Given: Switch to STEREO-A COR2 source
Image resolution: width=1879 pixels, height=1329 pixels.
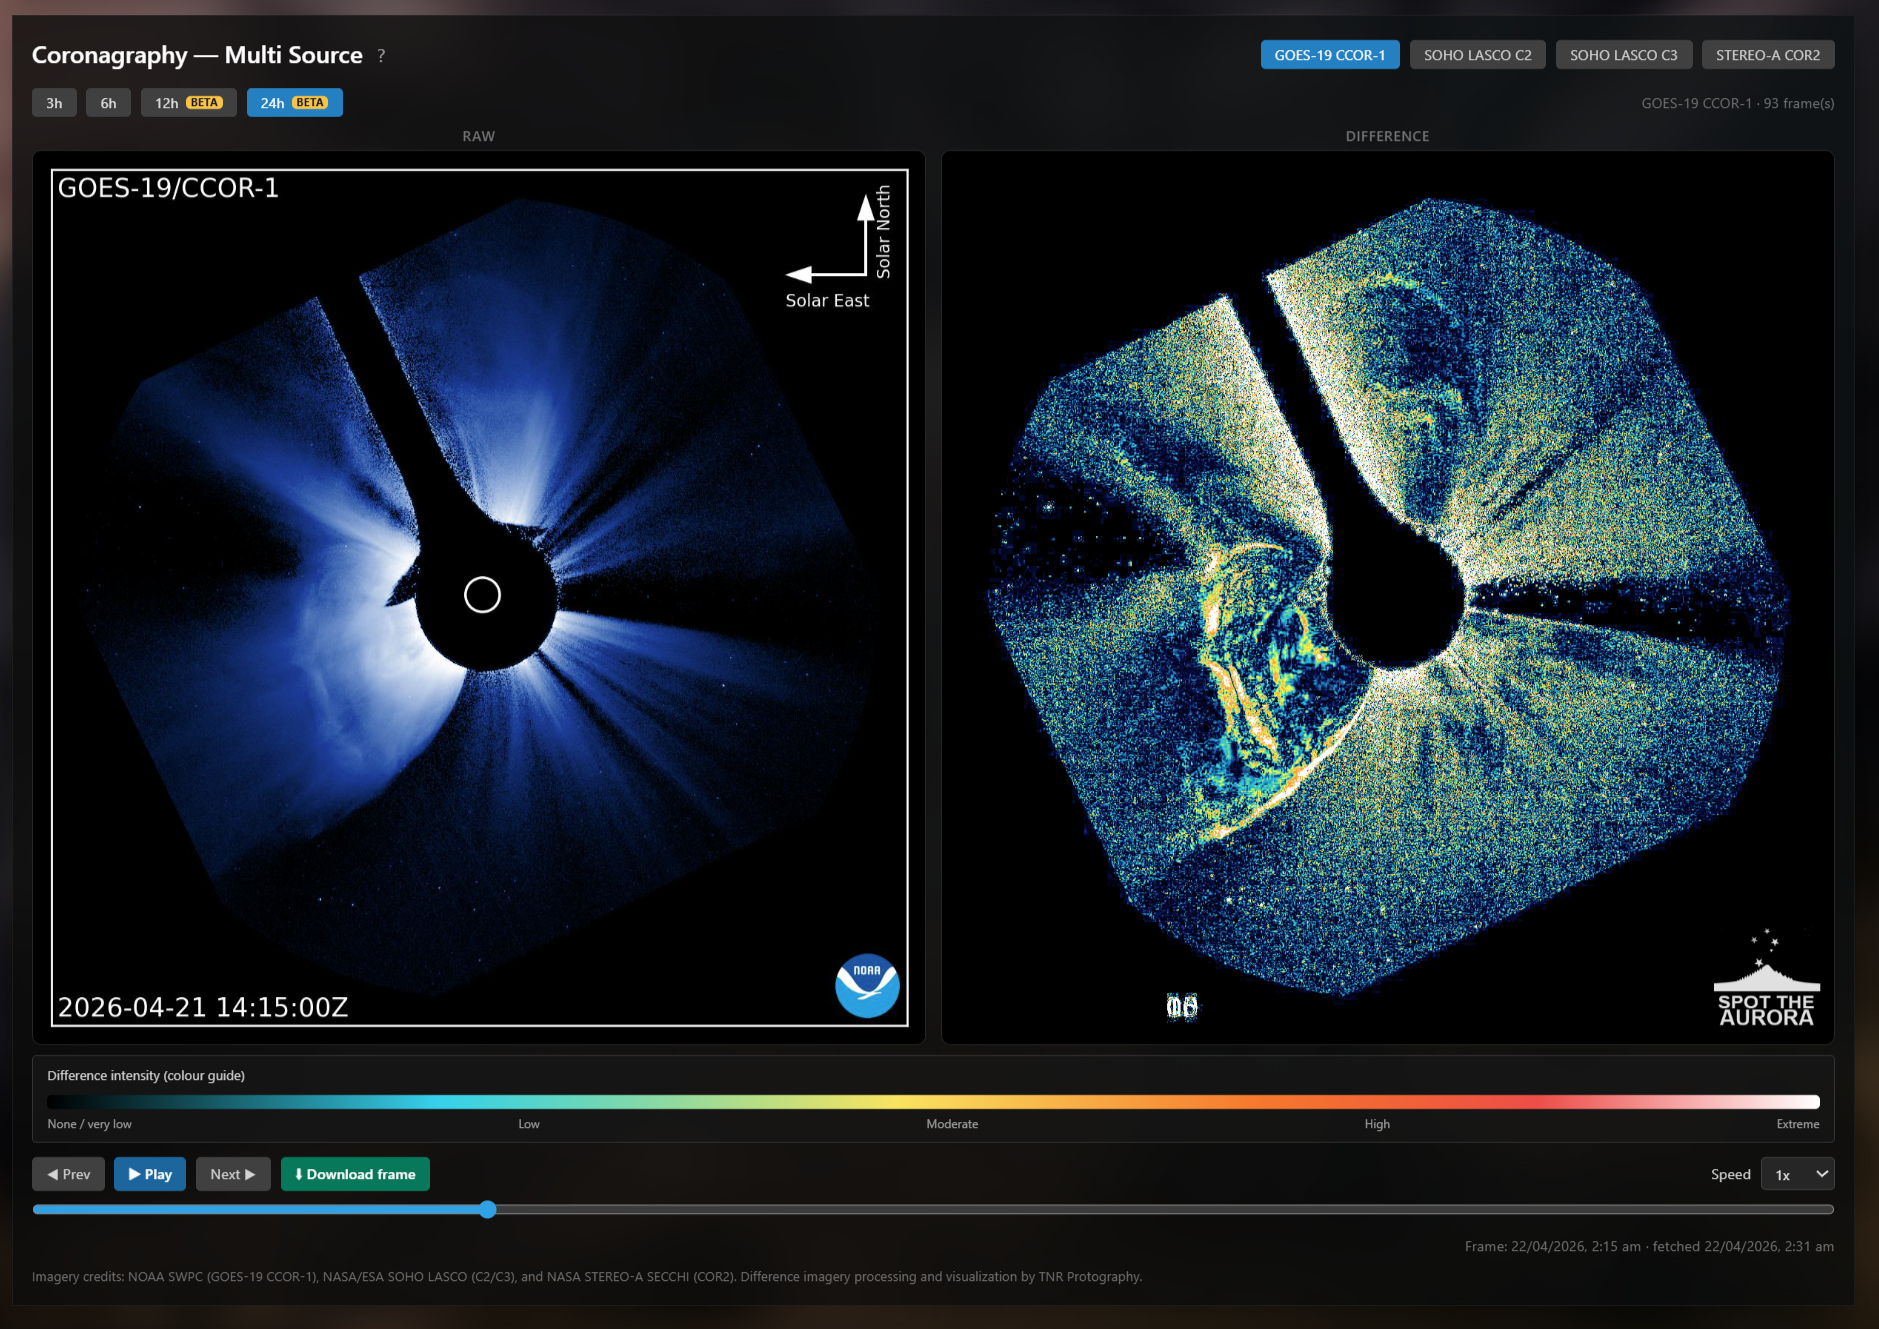Looking at the screenshot, I should pos(1767,55).
